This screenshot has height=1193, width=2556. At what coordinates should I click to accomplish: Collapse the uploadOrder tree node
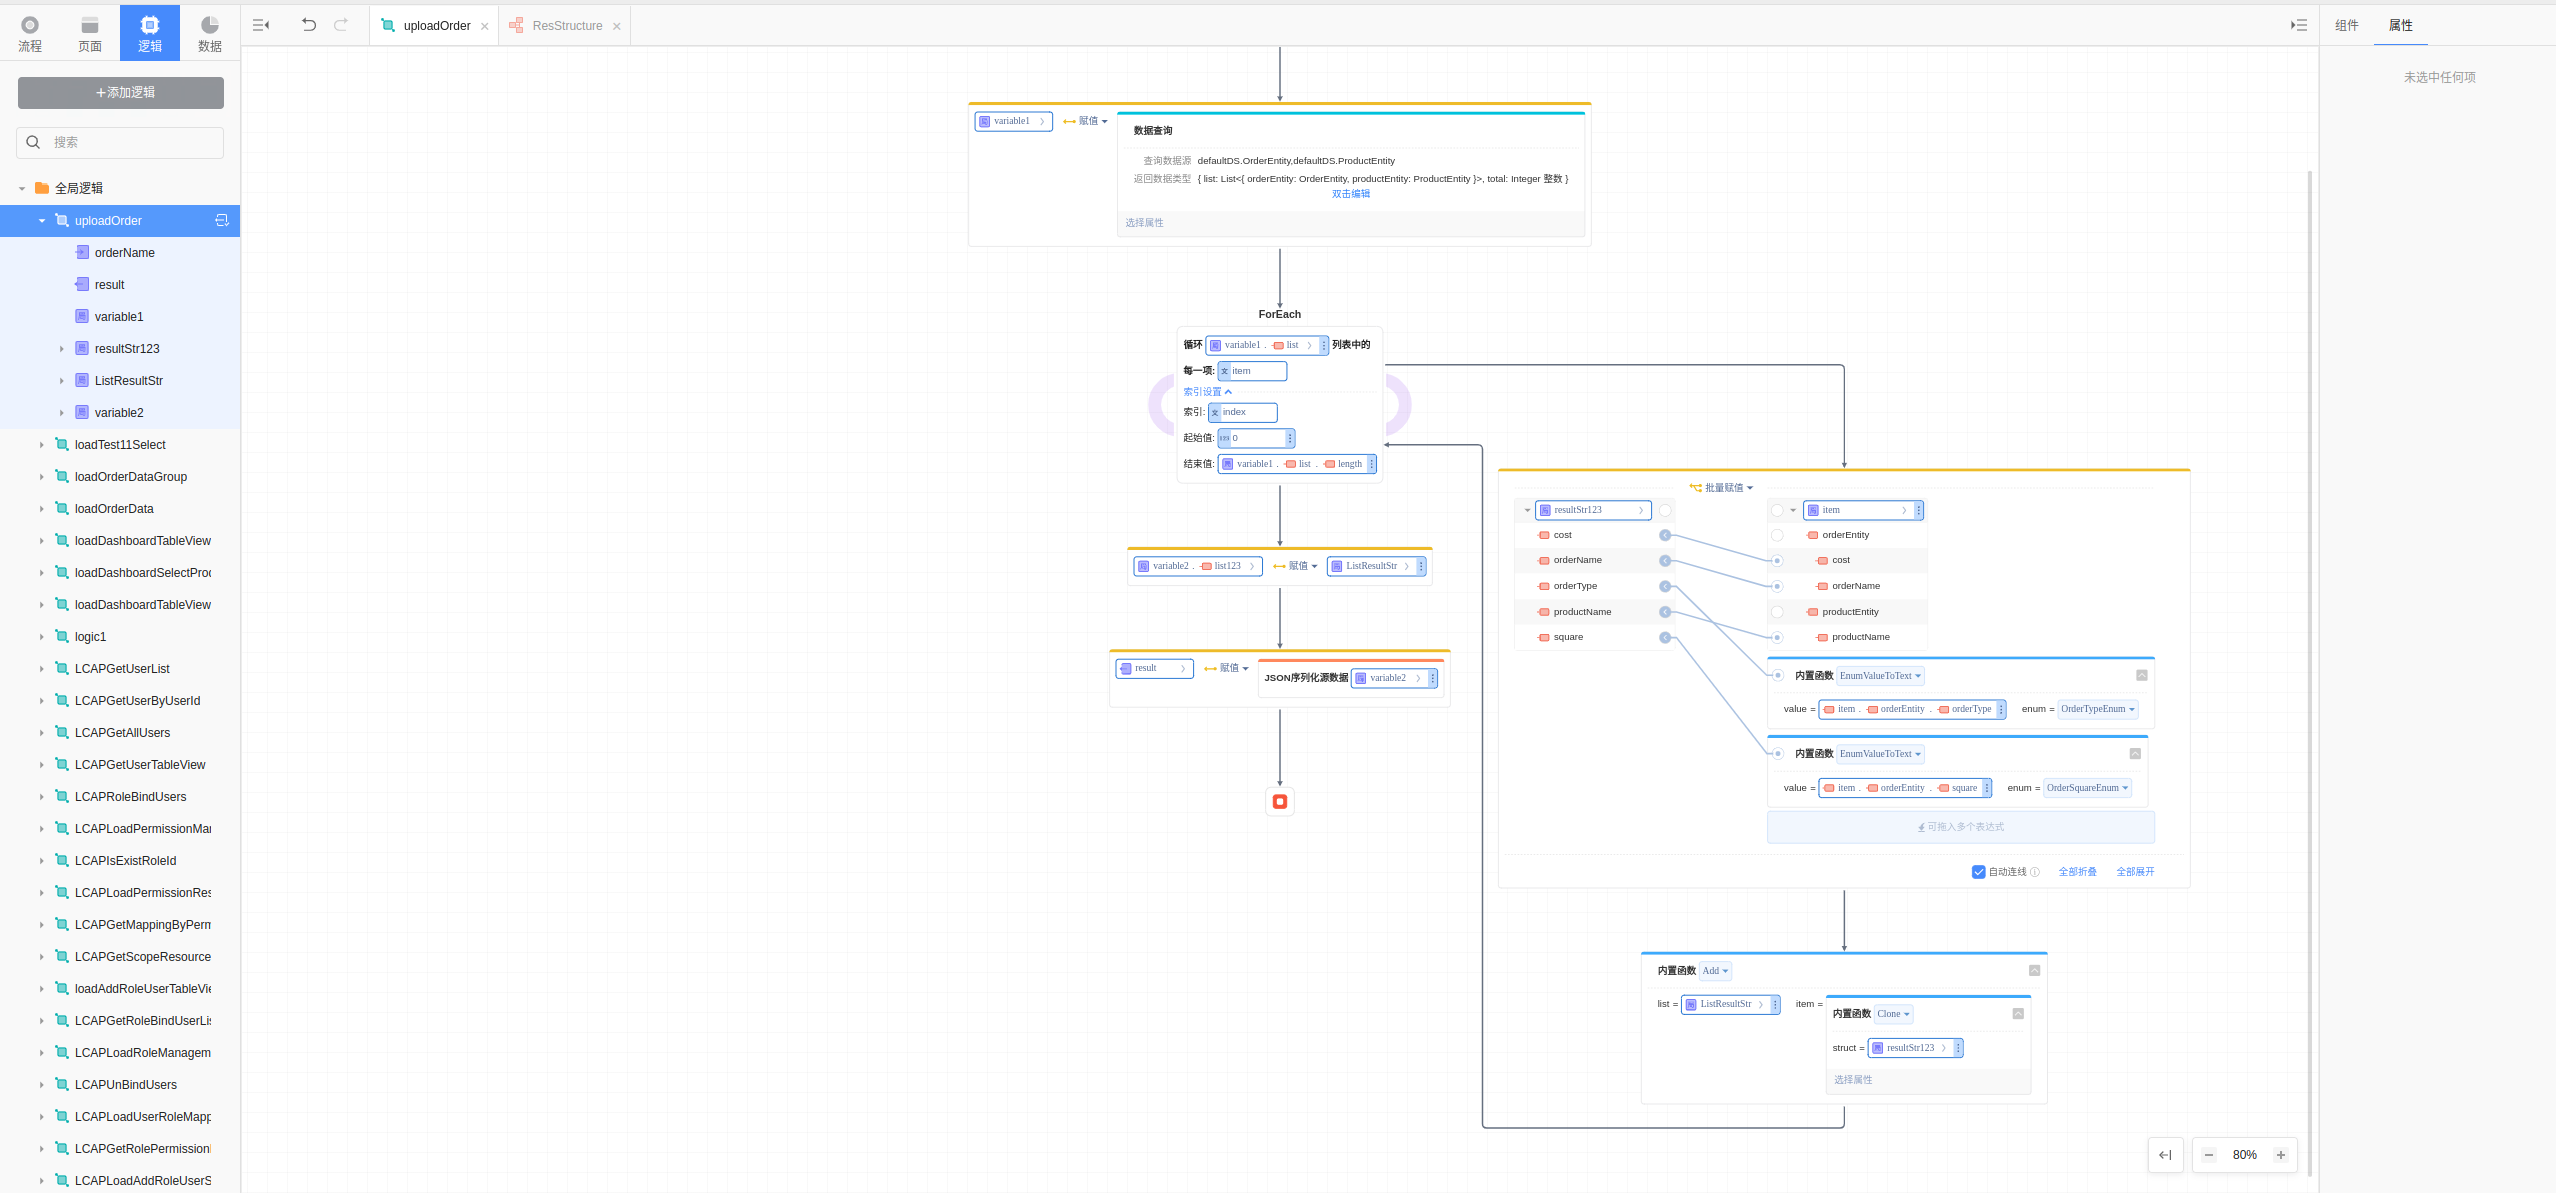[x=42, y=221]
